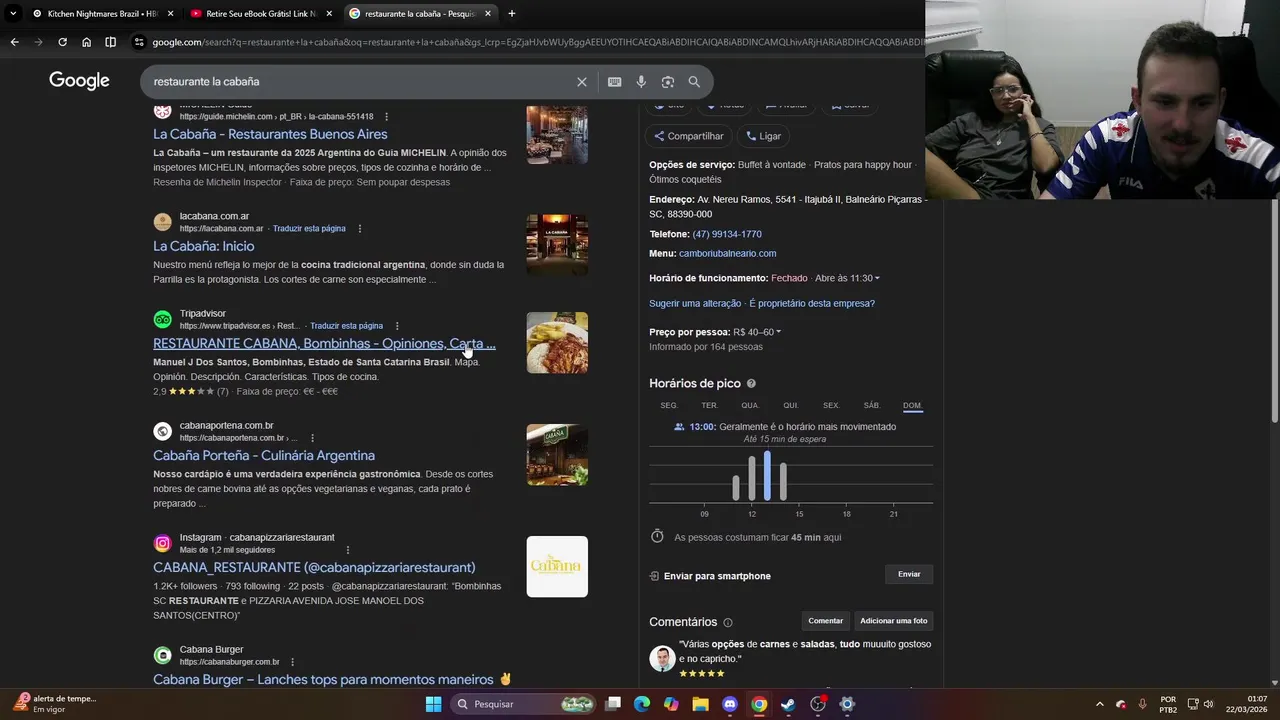Click Adicionar uma foto button

pyautogui.click(x=894, y=621)
